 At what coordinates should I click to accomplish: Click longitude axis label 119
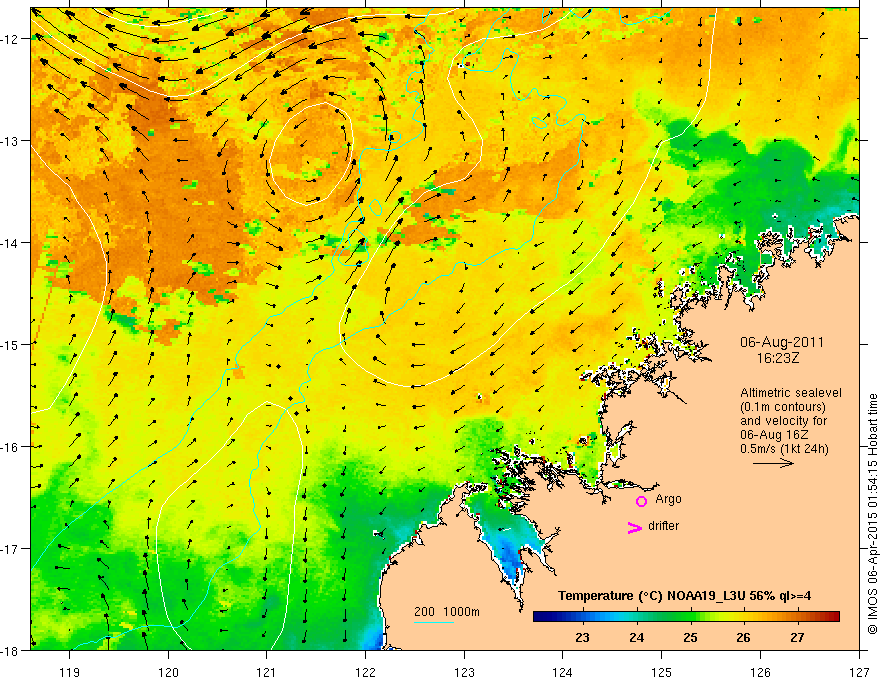(70, 672)
